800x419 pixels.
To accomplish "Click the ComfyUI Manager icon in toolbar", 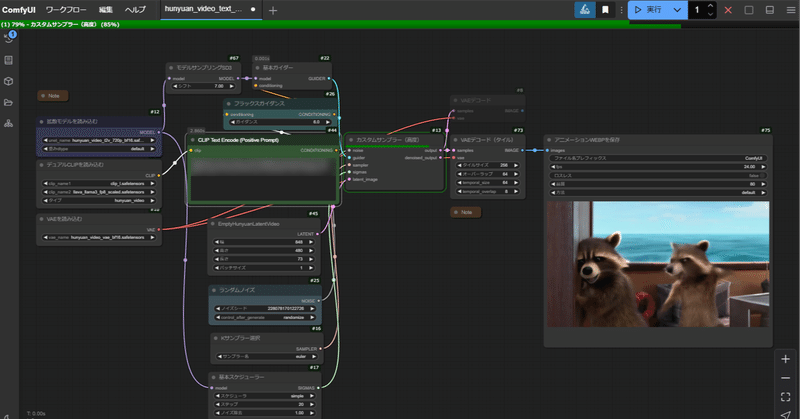I will 585,10.
